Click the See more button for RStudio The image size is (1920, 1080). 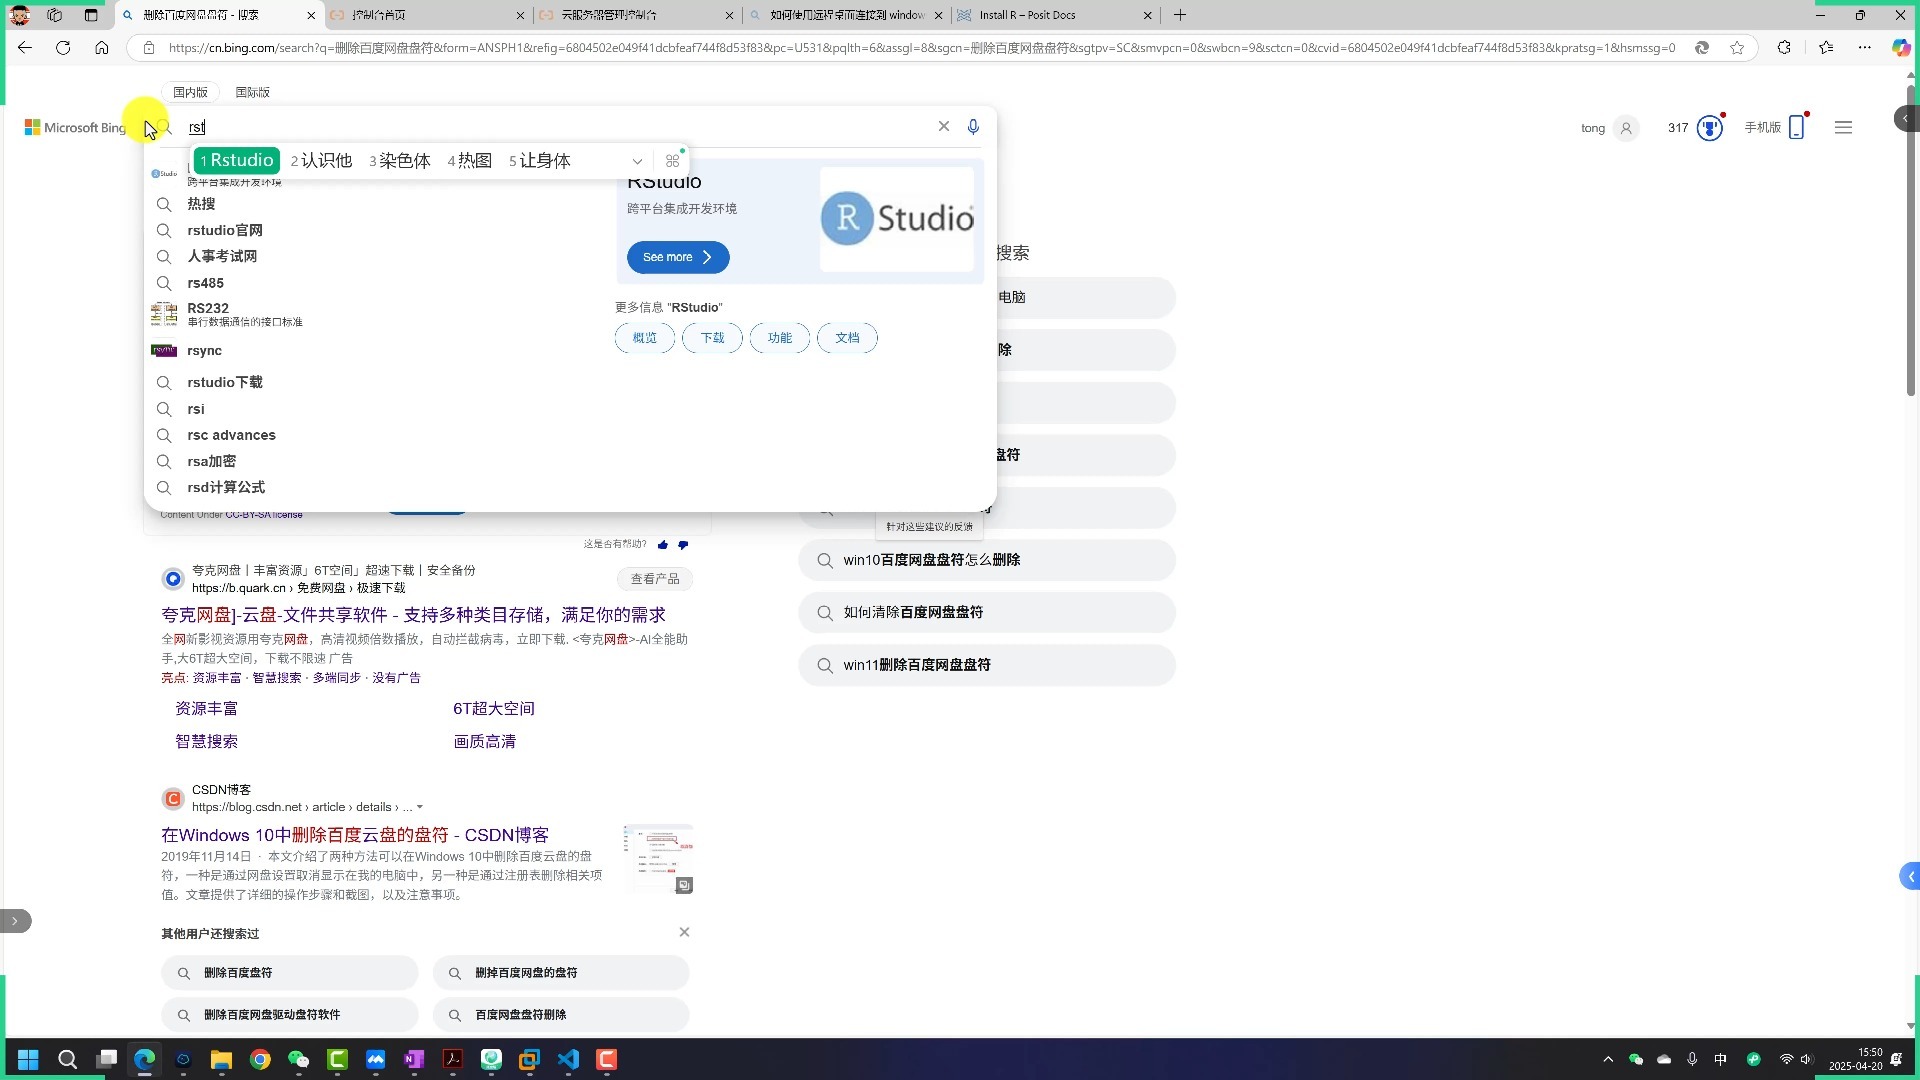pos(677,257)
